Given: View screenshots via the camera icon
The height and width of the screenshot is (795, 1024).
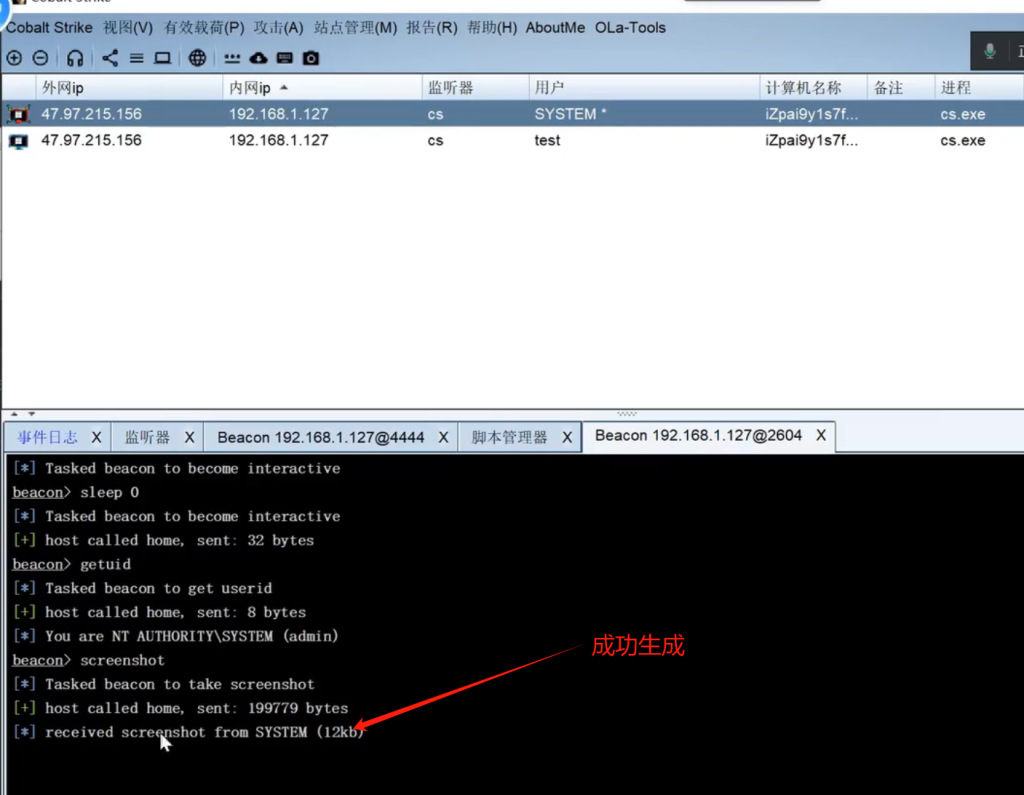Looking at the screenshot, I should pos(311,58).
